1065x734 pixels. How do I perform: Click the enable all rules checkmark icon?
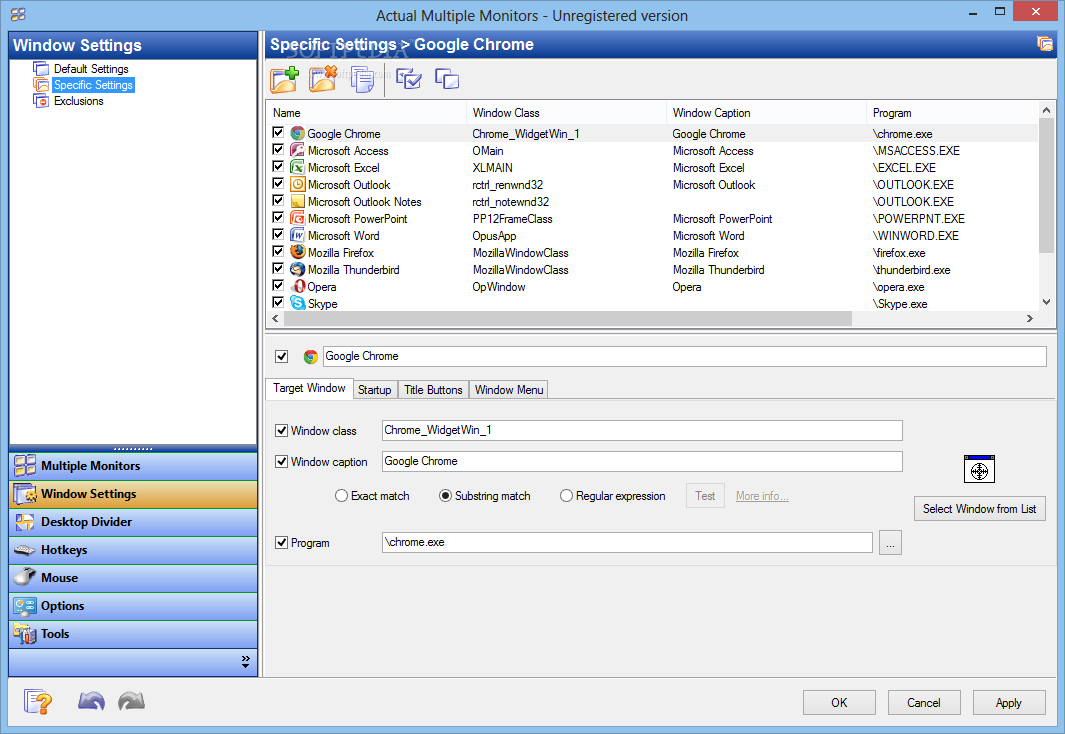coord(409,79)
